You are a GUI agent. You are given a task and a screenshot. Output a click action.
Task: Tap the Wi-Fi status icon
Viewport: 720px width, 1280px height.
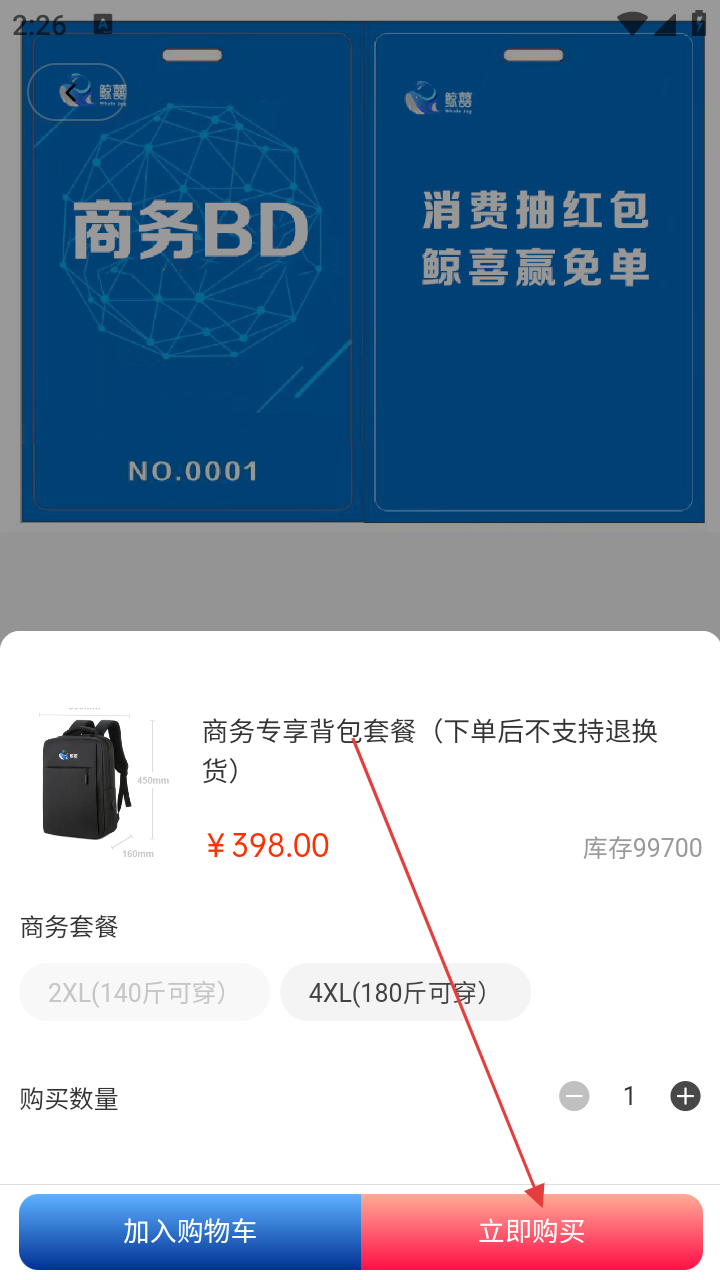(x=632, y=24)
